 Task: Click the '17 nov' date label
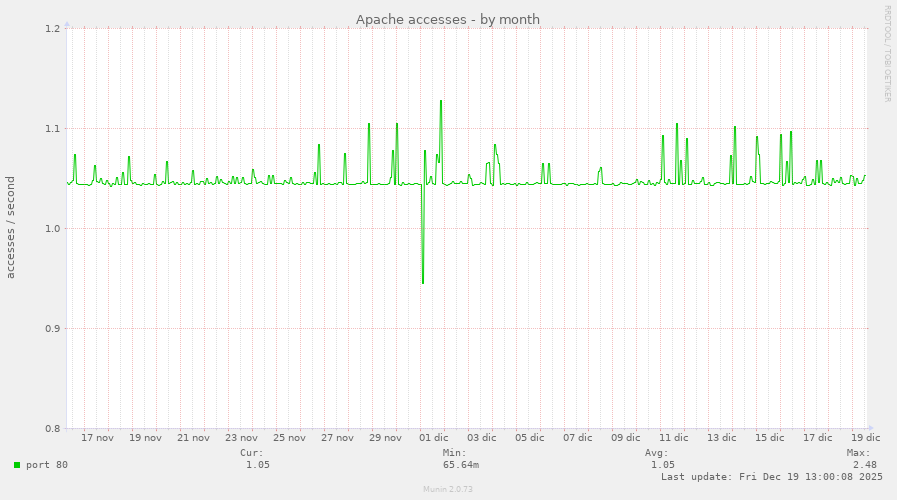point(97,438)
